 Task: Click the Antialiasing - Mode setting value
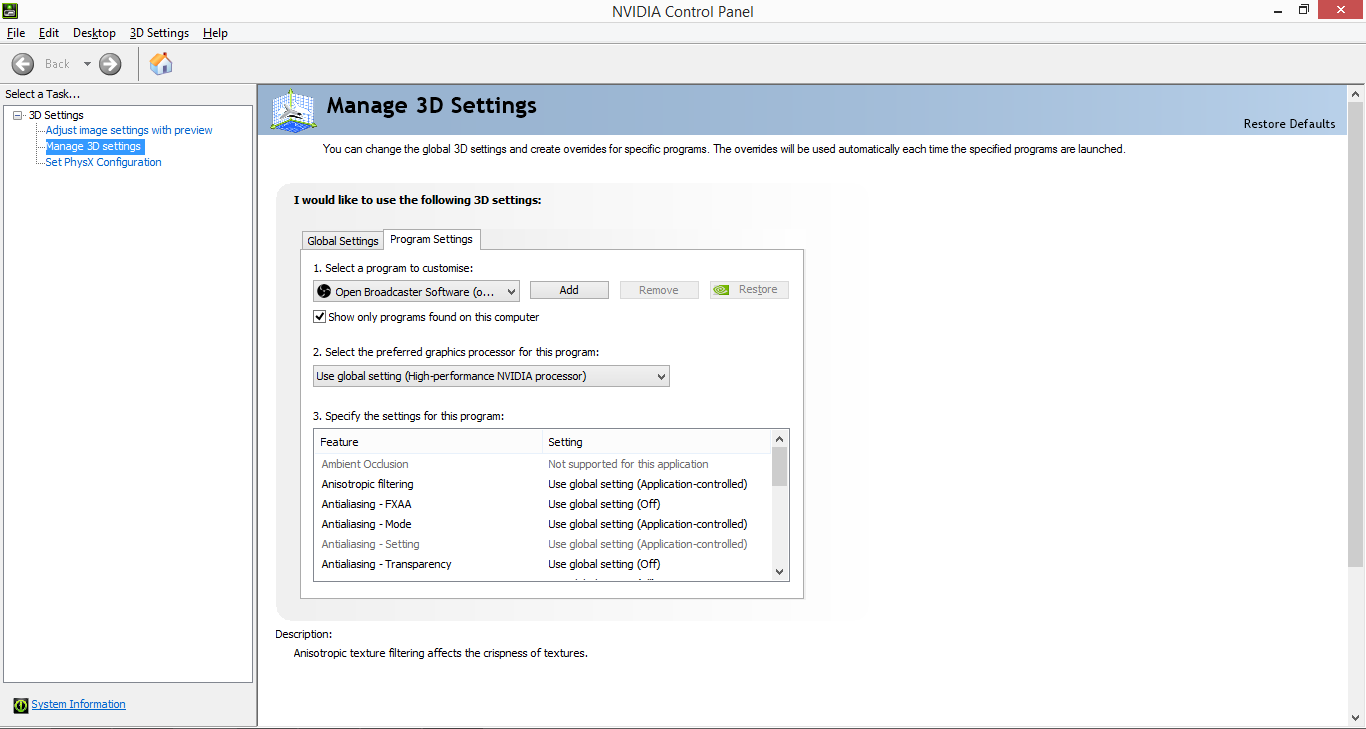[x=648, y=524]
